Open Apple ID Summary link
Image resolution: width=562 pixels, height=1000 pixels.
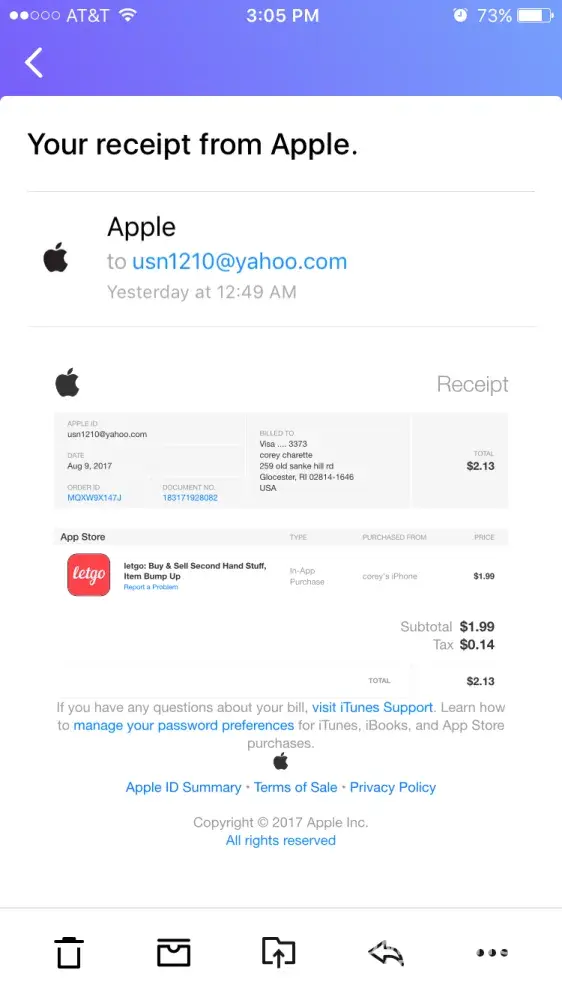pos(183,787)
